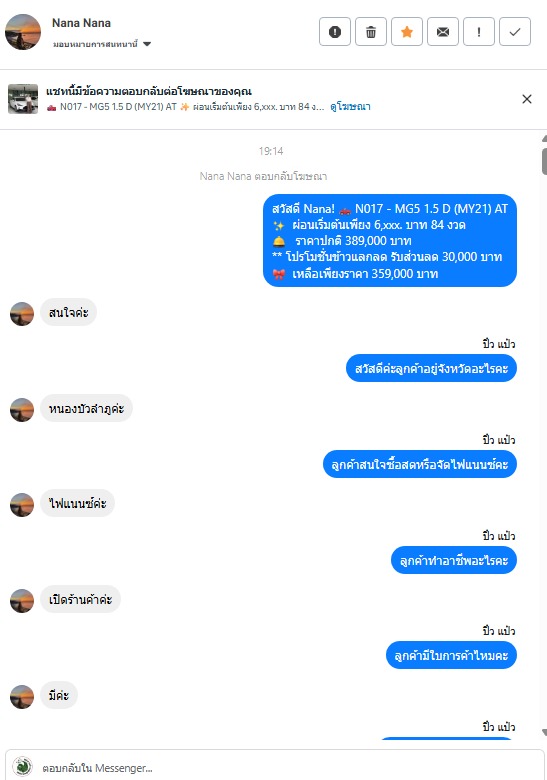
Task: Flag conversation with the exclamation mark icon
Action: coord(478,32)
